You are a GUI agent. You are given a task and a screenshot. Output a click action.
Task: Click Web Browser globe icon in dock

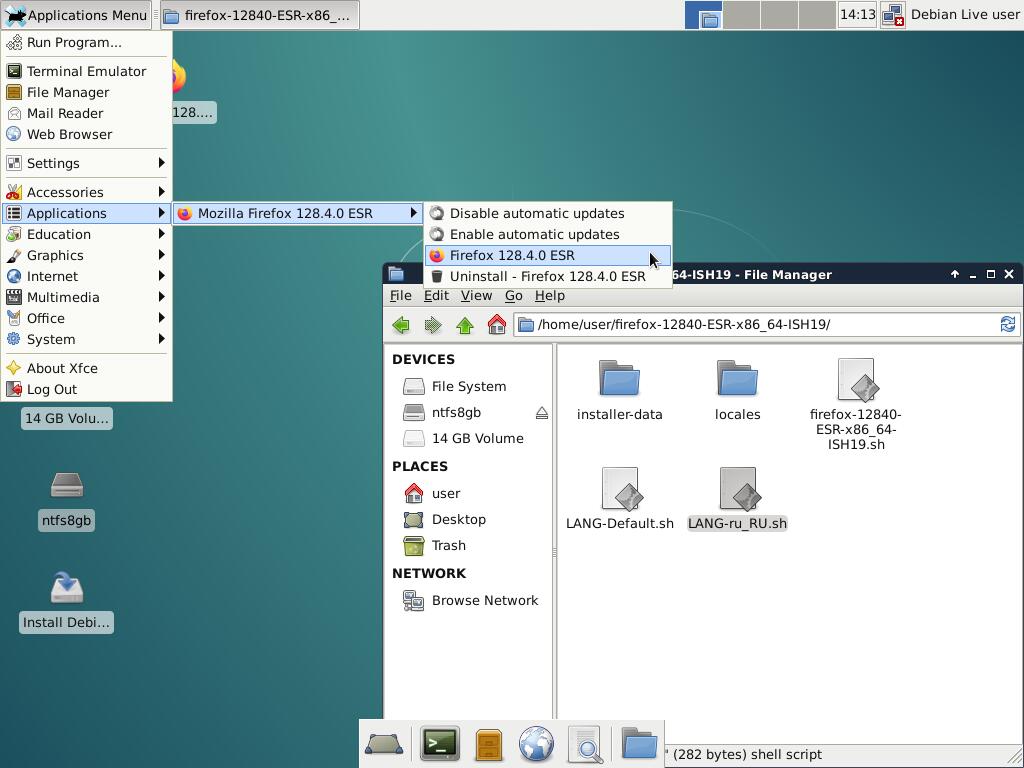536,744
